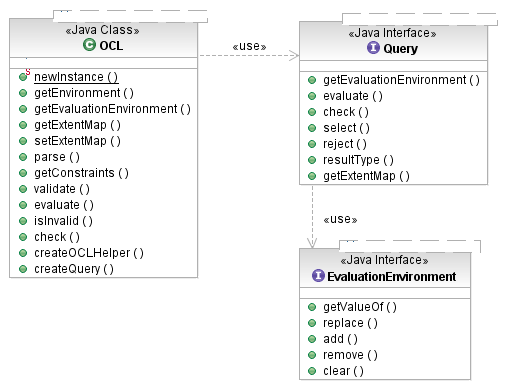Click the green dot beside getValueOf
Screen dimensions: 506x391
312,307
